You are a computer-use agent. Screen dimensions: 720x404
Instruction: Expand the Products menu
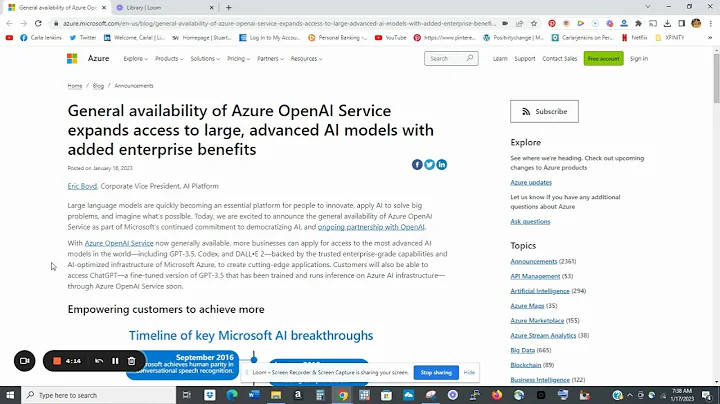tap(169, 59)
